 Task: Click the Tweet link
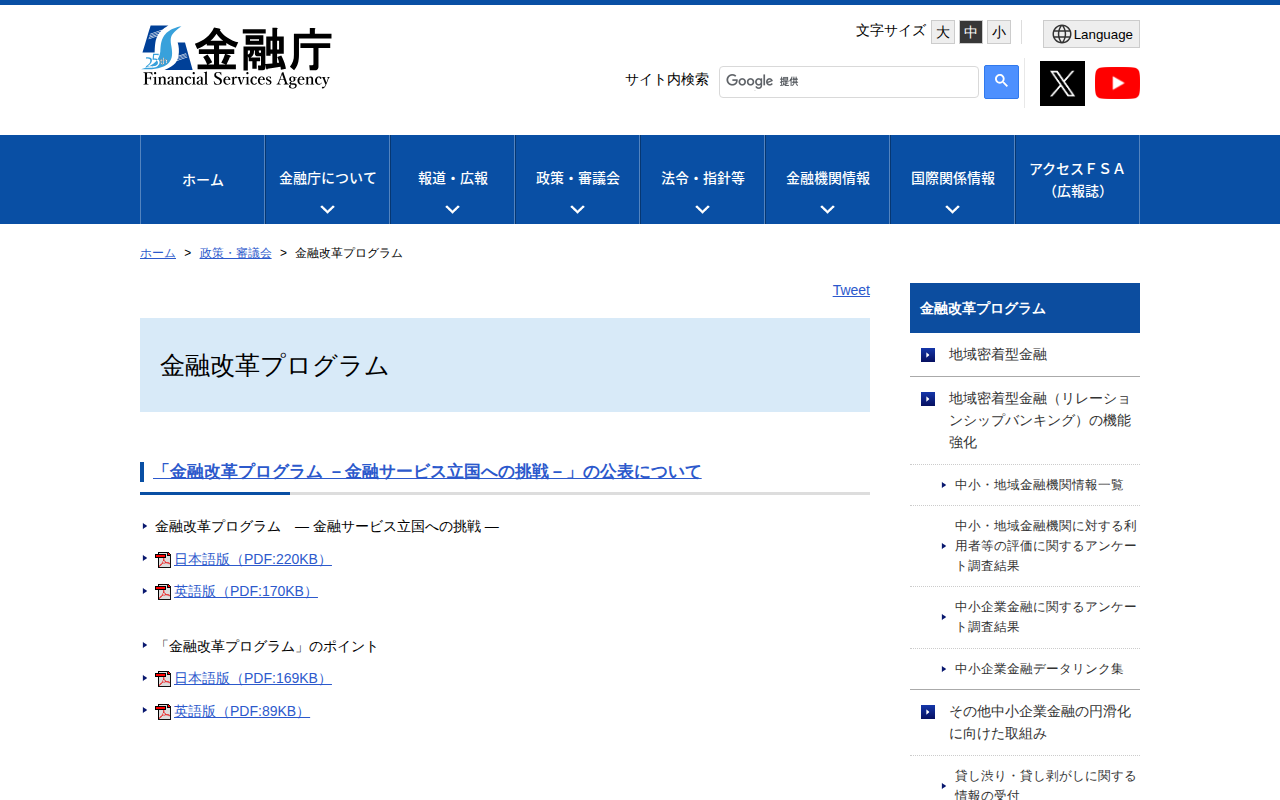[x=851, y=290]
